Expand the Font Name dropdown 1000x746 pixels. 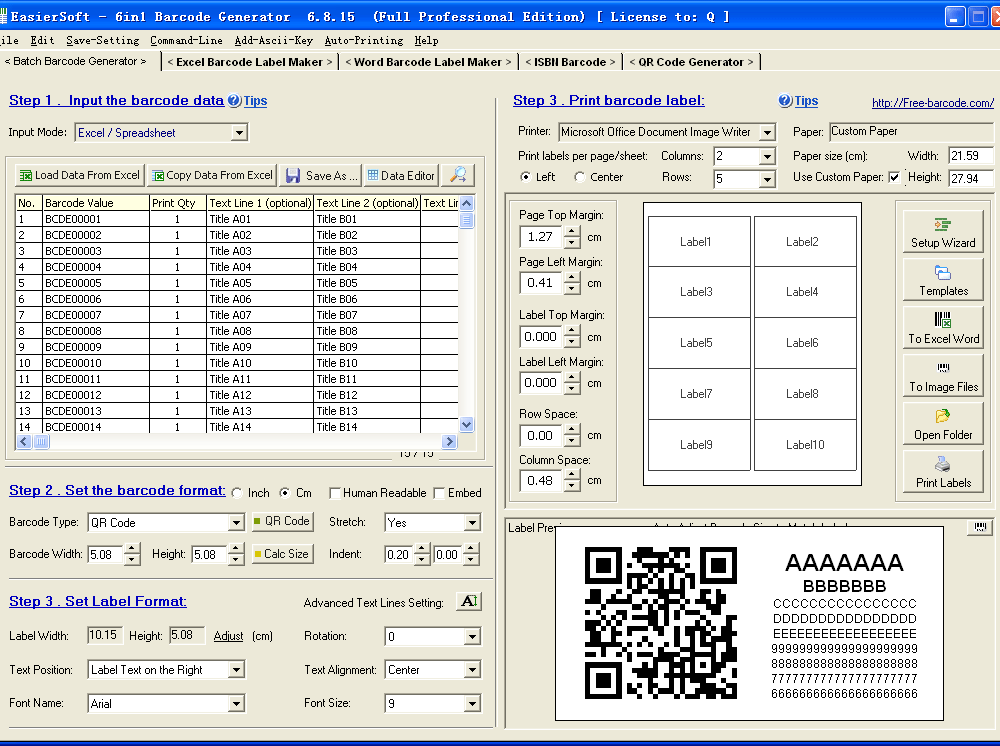pyautogui.click(x=236, y=703)
